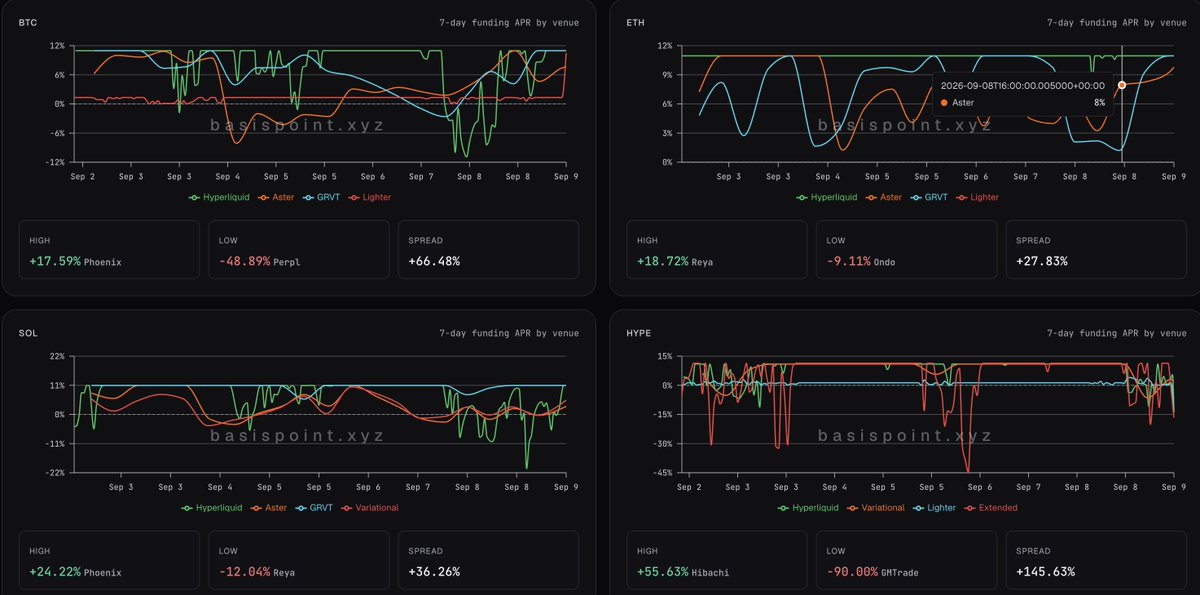
Task: Open BTC SPREAD +66.48% stat card
Action: pyautogui.click(x=488, y=249)
